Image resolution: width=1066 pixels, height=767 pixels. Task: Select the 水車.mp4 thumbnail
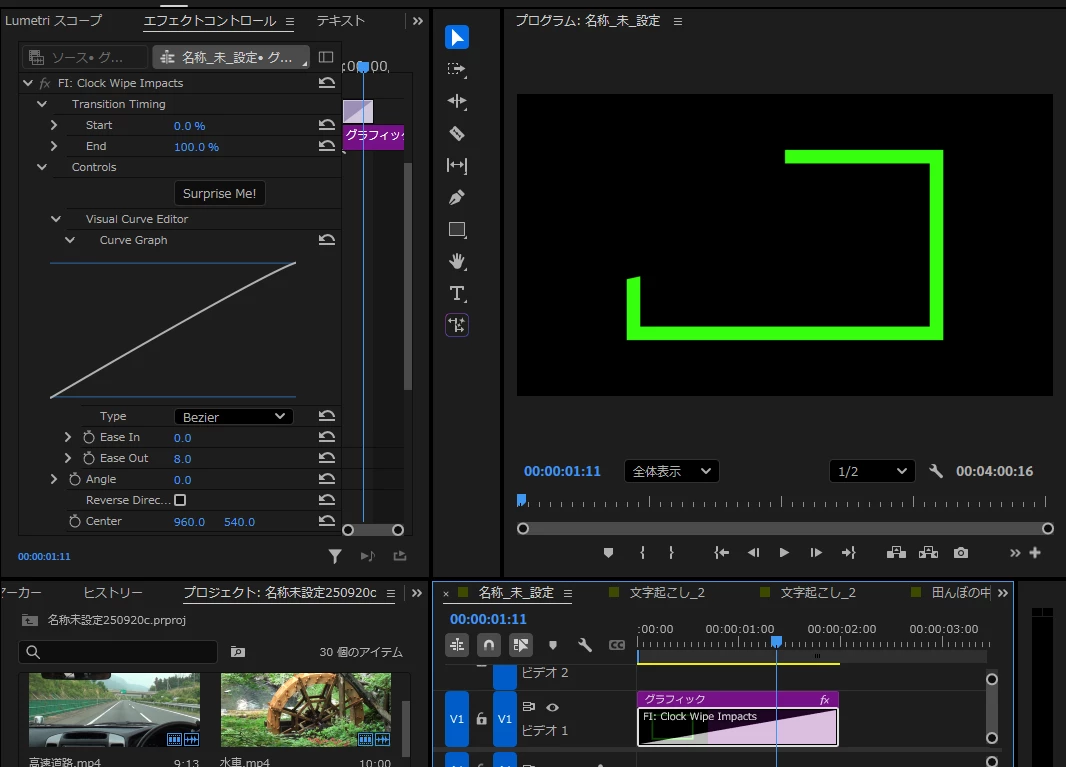point(306,710)
